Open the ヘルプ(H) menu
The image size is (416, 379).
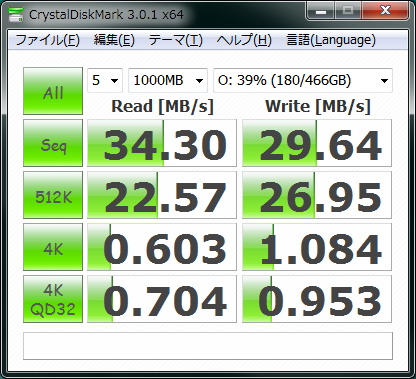tap(244, 40)
